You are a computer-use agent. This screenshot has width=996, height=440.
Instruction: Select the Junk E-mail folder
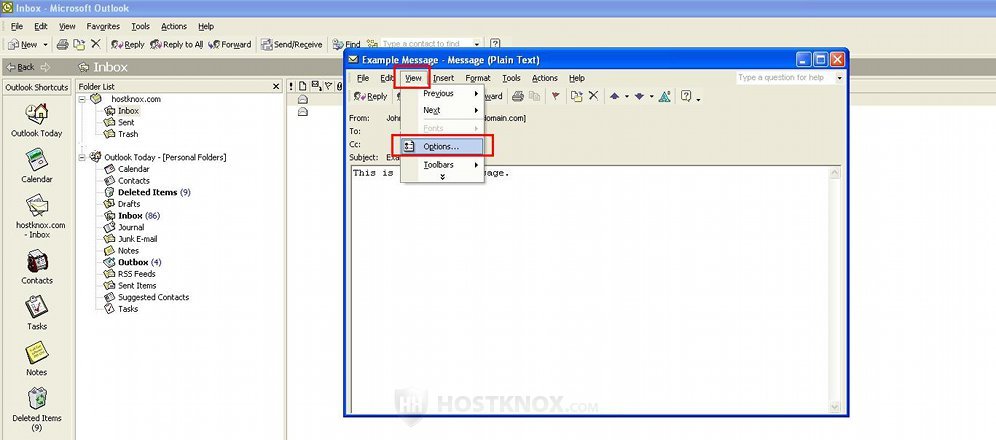click(137, 239)
